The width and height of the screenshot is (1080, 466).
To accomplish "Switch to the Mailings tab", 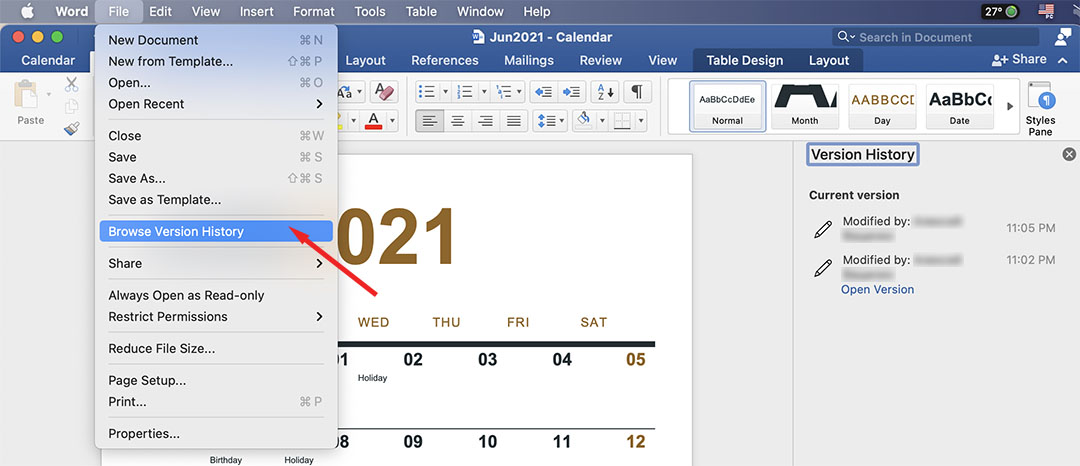I will pos(529,61).
